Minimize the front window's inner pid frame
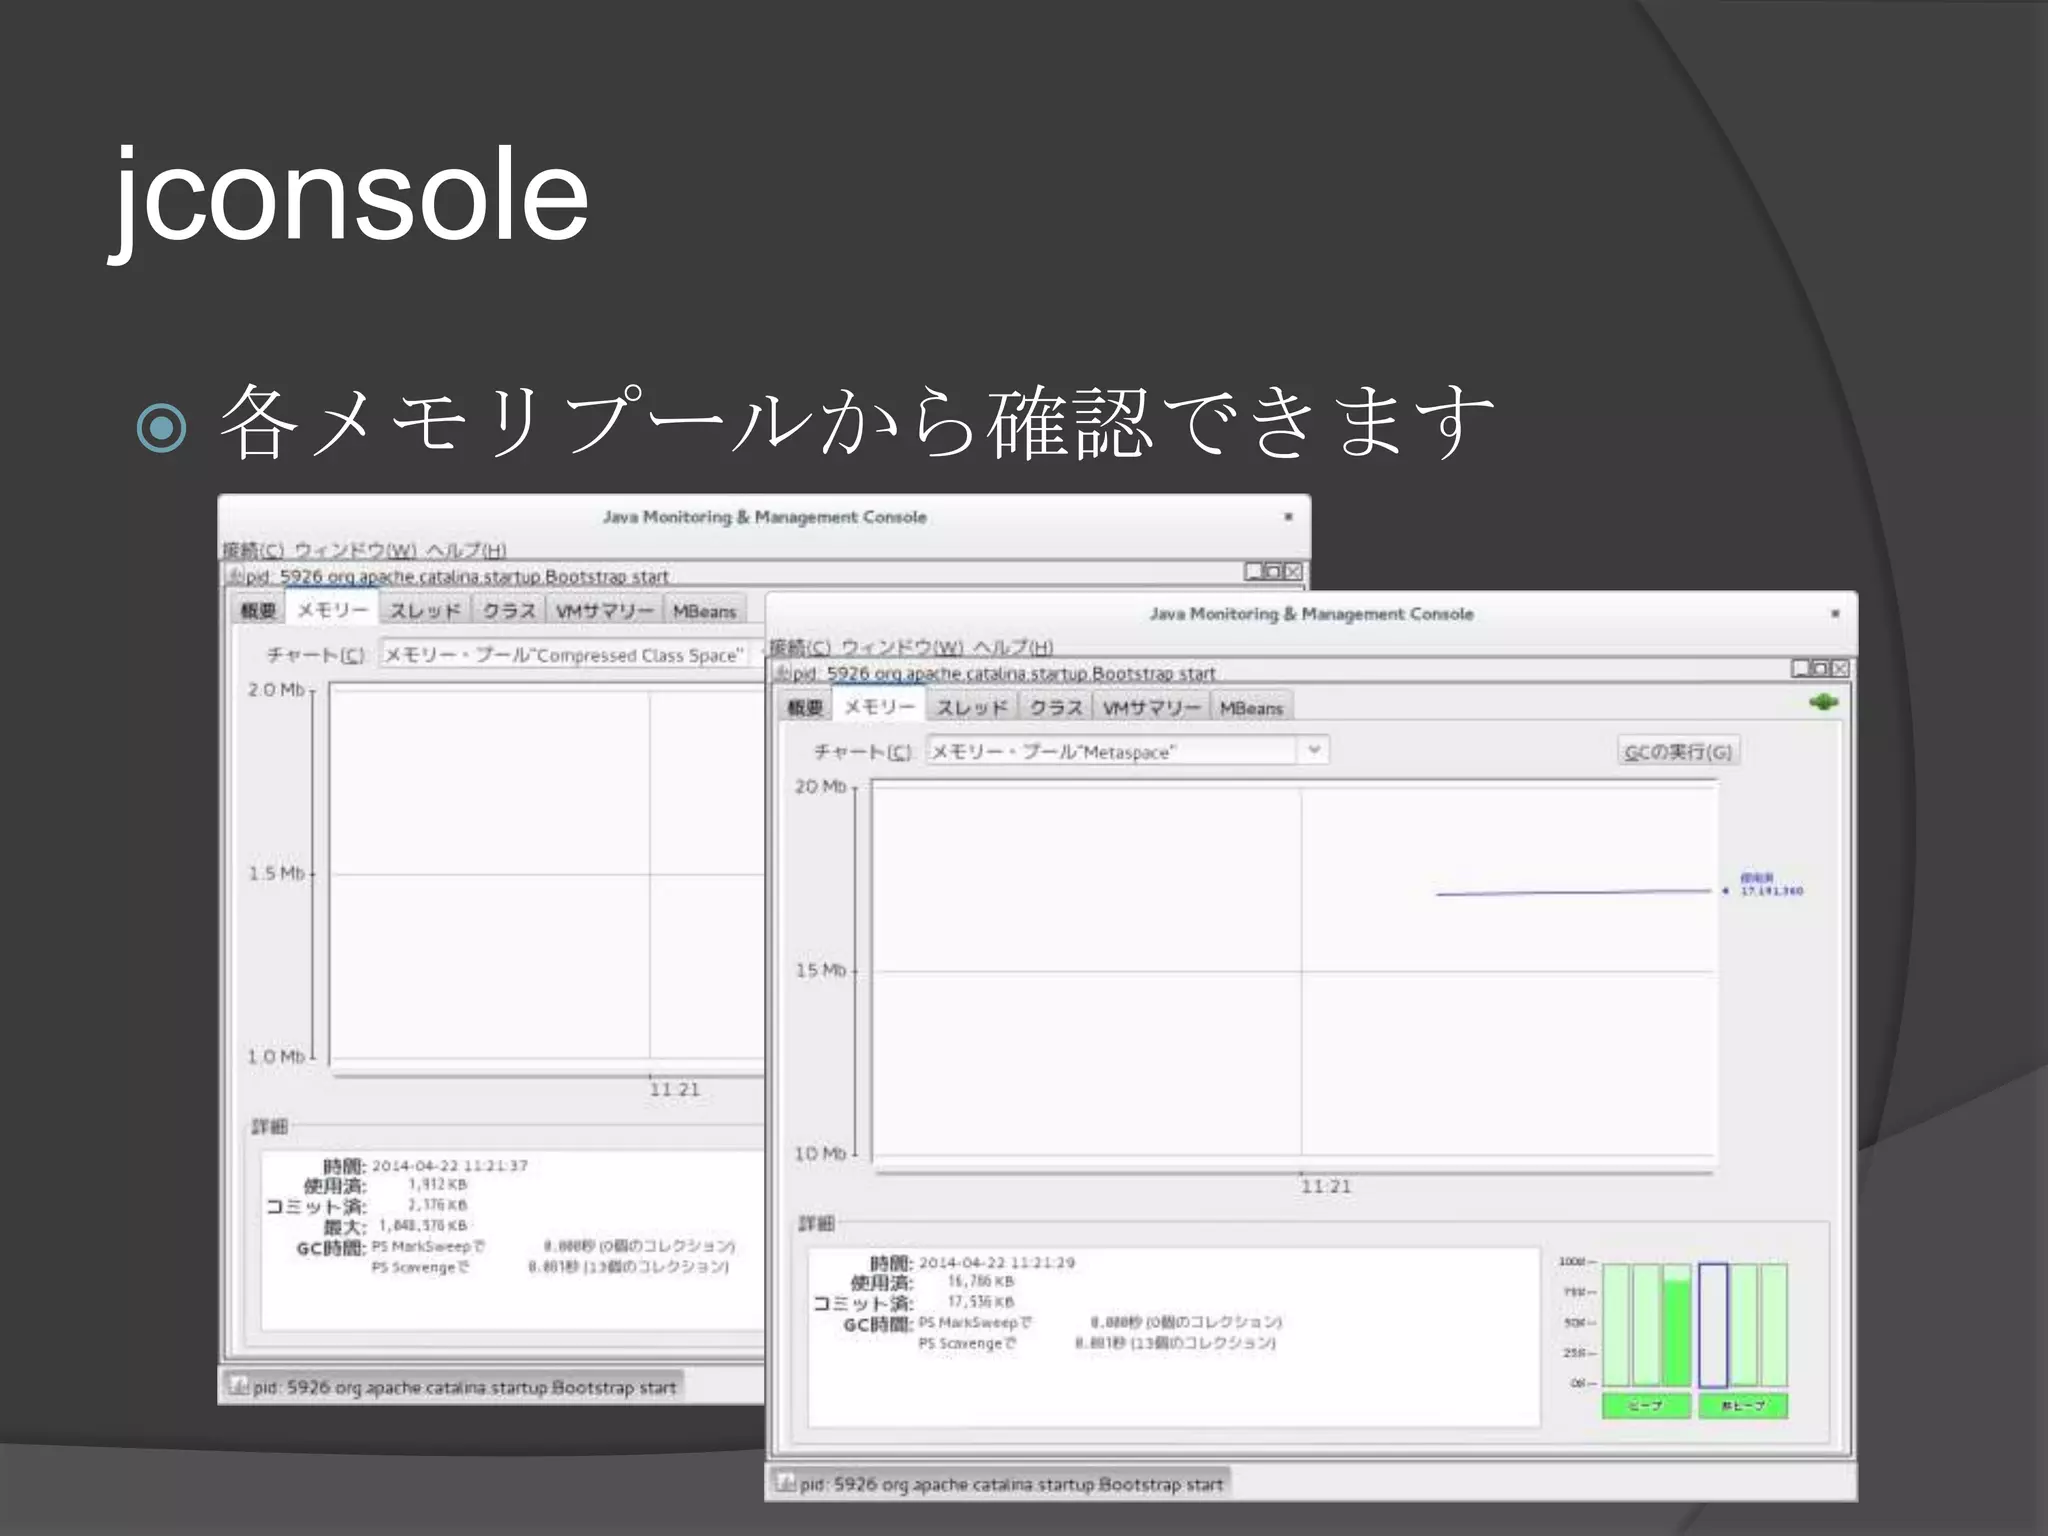The width and height of the screenshot is (2048, 1536). pyautogui.click(x=1801, y=668)
